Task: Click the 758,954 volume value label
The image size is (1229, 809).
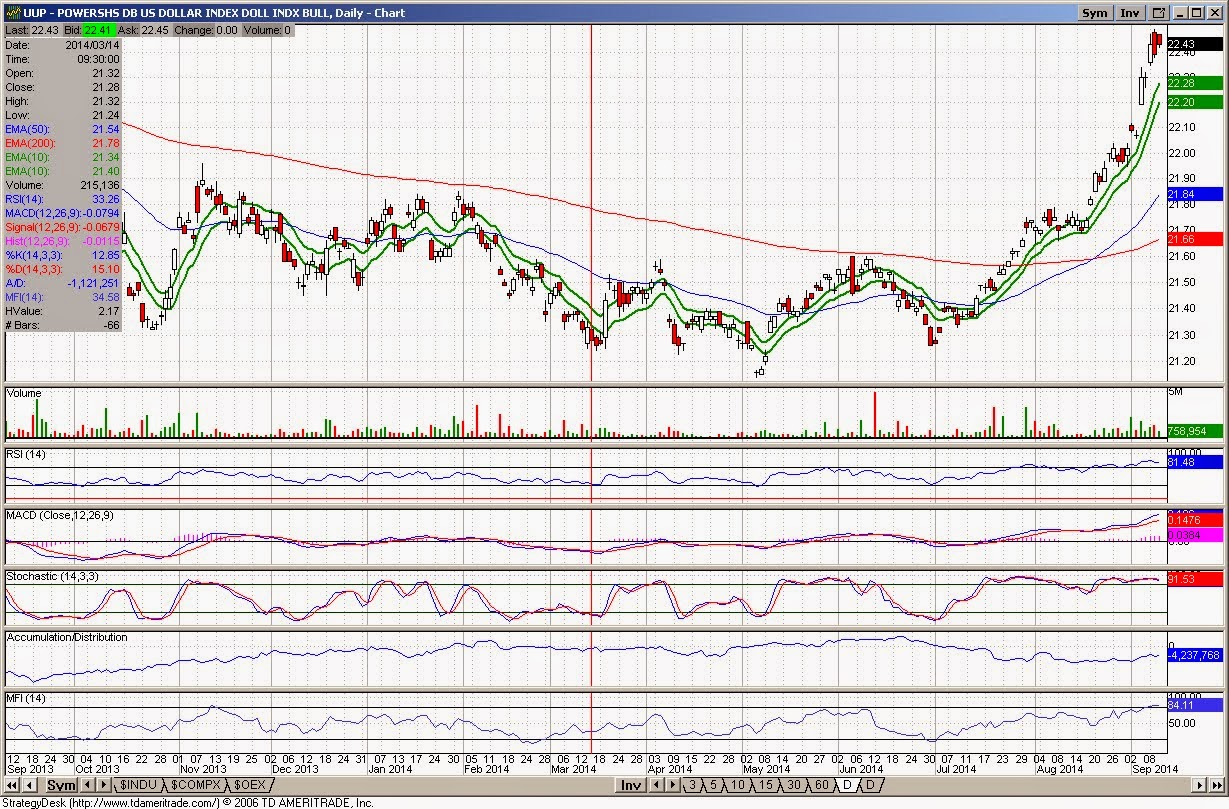Action: pos(1194,432)
